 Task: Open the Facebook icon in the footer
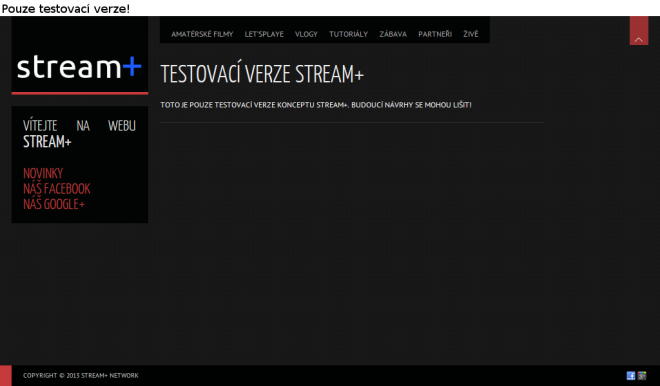[631, 375]
